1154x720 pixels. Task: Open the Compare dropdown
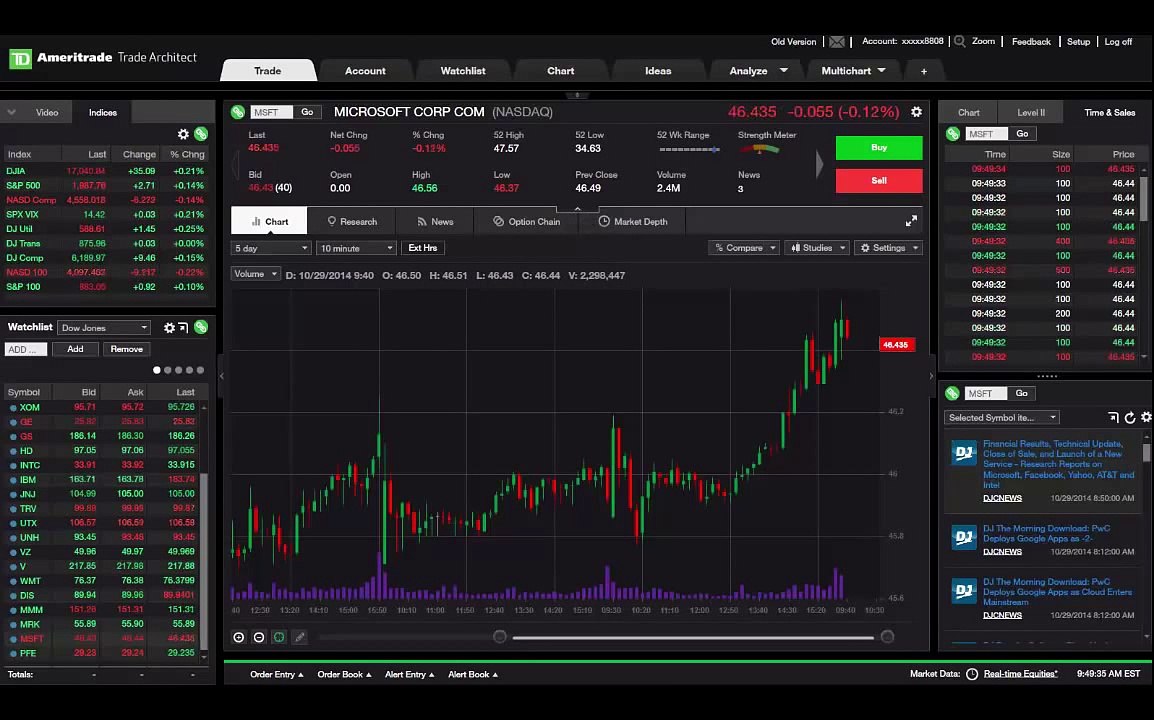tap(744, 248)
